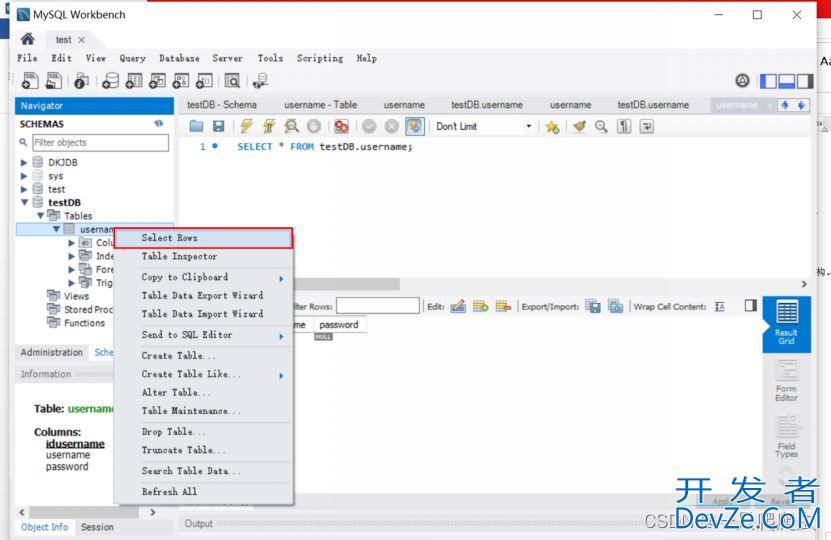Viewport: 831px width, 540px height.
Task: Toggle left sidebar panel visibility
Action: click(x=768, y=81)
